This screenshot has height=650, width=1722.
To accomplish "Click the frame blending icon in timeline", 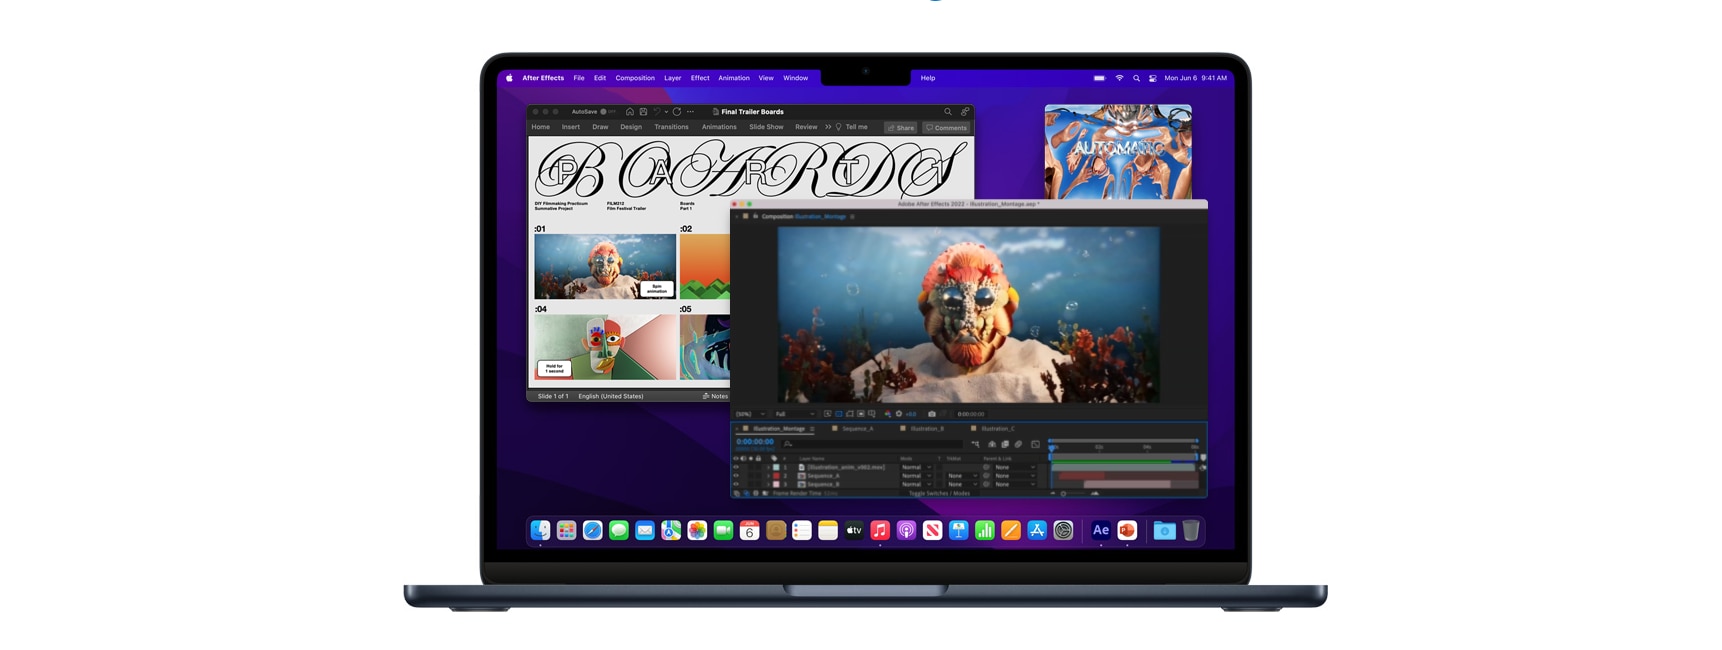I will tap(1005, 444).
